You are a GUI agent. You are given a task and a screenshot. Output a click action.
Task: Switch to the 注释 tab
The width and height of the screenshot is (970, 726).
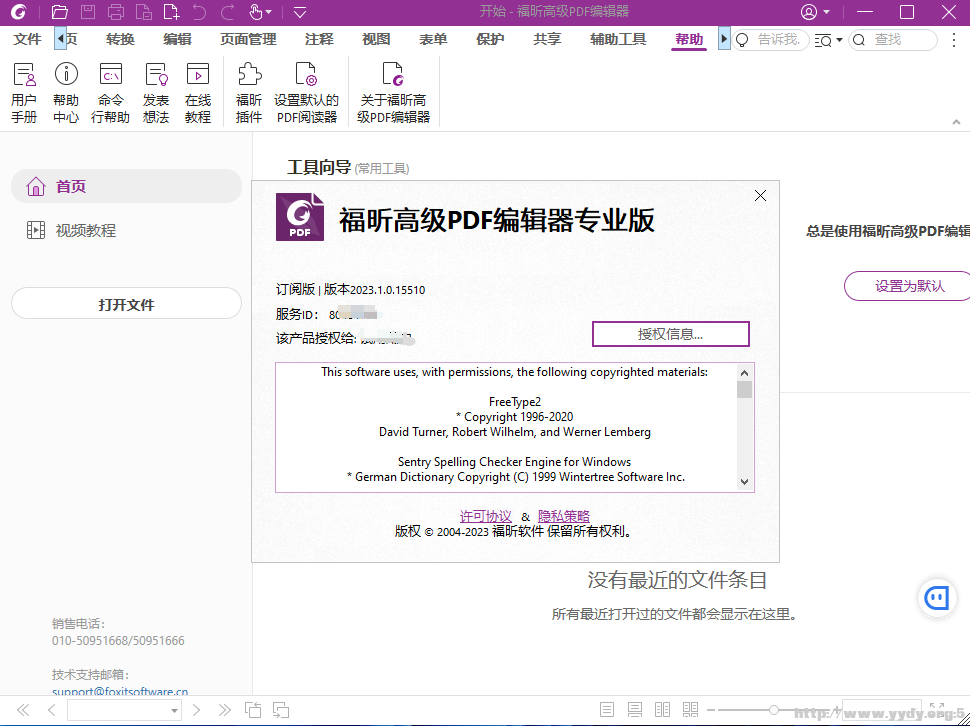point(319,40)
